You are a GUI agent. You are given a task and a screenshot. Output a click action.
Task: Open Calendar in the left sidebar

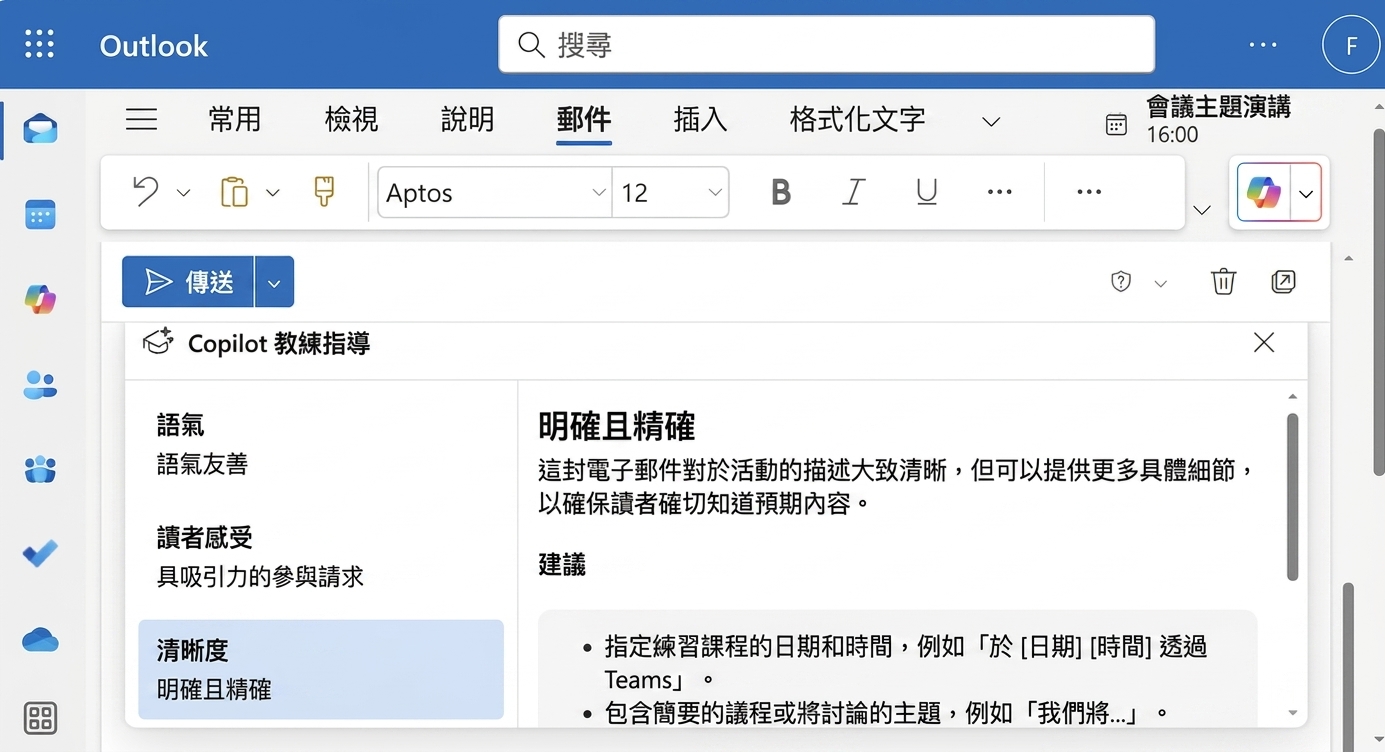tap(40, 214)
